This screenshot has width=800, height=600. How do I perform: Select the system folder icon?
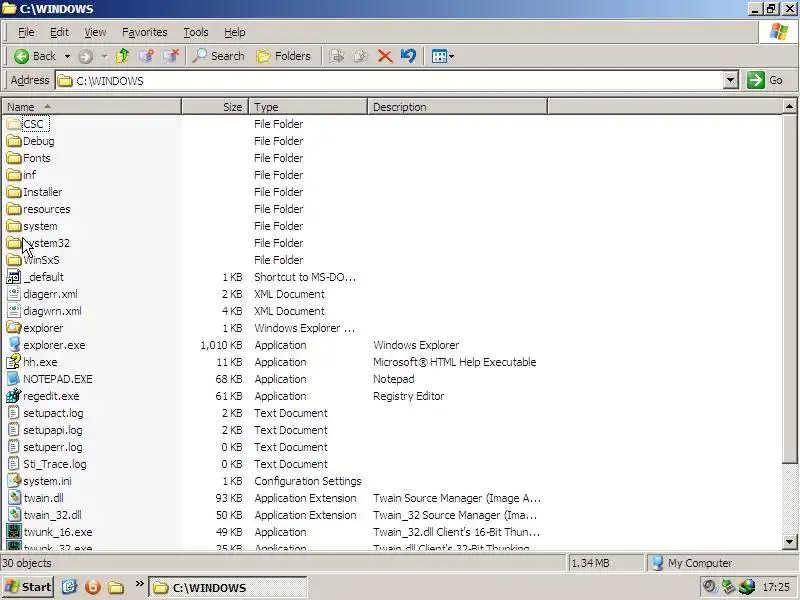[14, 226]
